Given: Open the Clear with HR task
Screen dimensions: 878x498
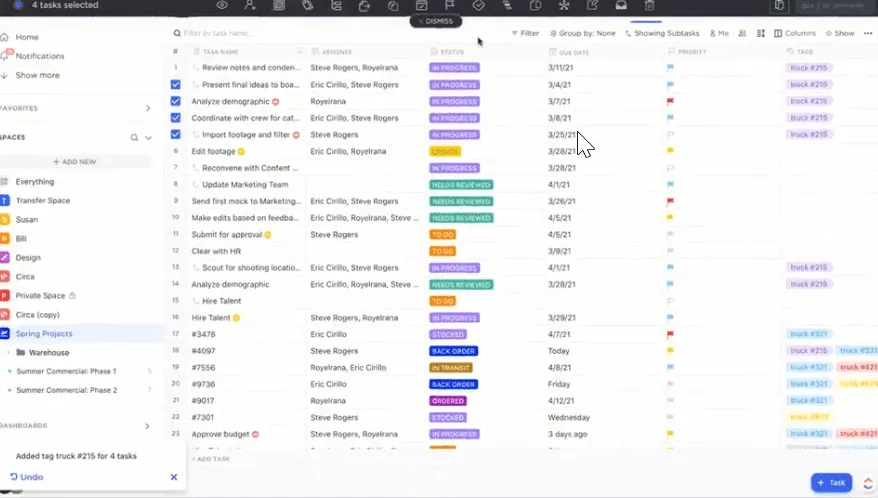Looking at the screenshot, I should pyautogui.click(x=216, y=251).
